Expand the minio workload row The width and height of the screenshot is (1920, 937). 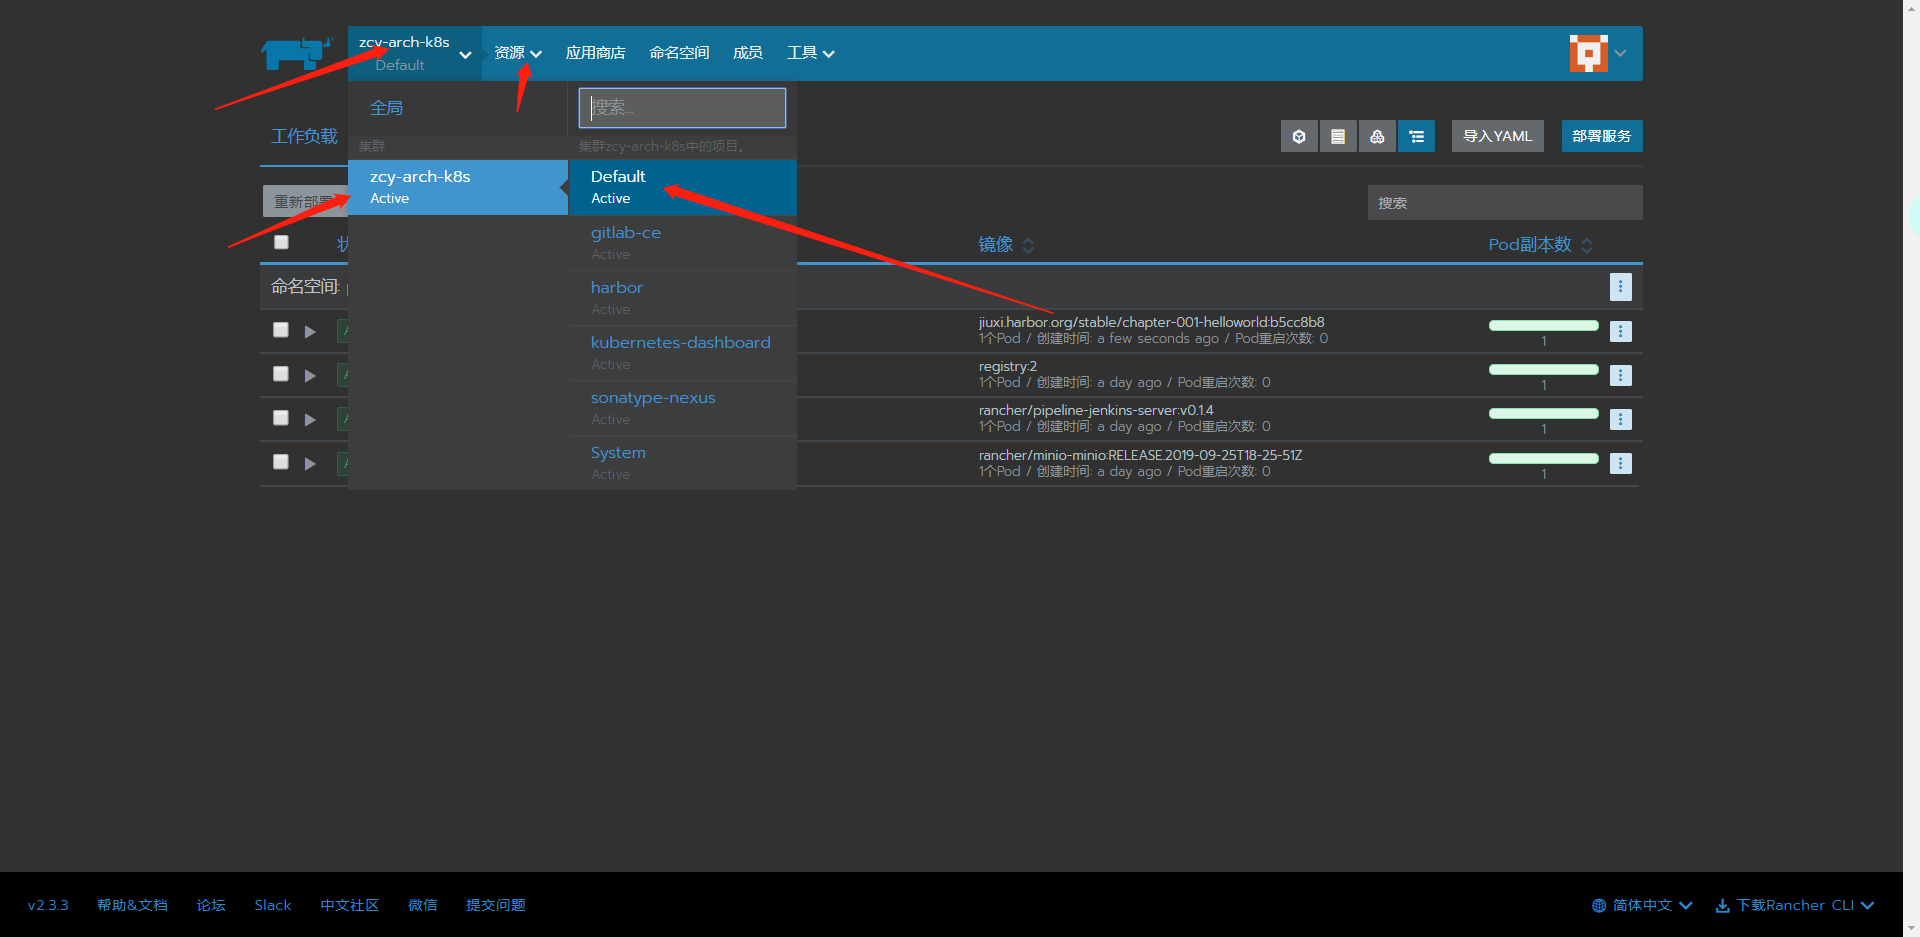pyautogui.click(x=310, y=463)
